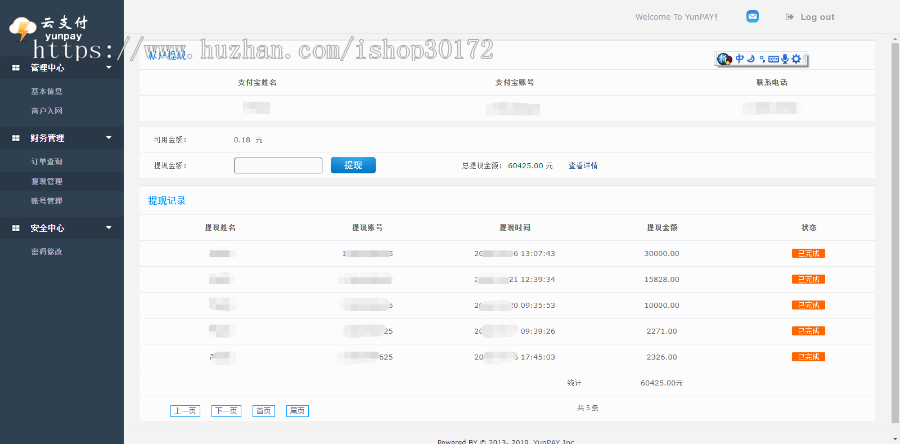Go to next page with 下一页
This screenshot has width=900, height=444.
(226, 410)
